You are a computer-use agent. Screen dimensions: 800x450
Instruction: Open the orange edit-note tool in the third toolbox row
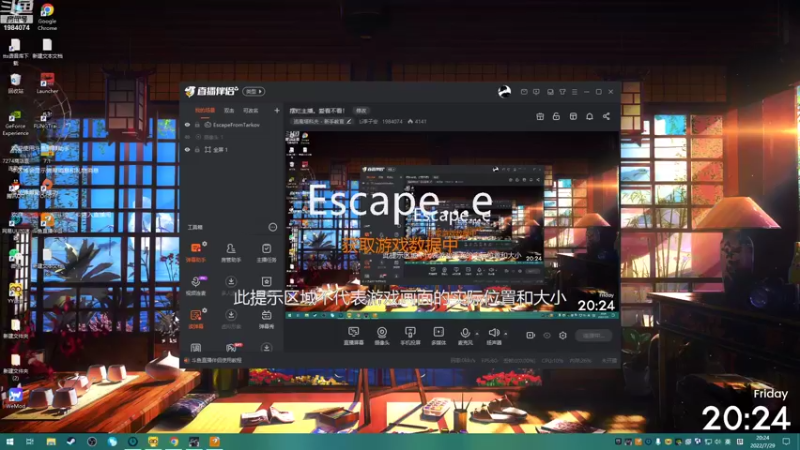[196, 315]
